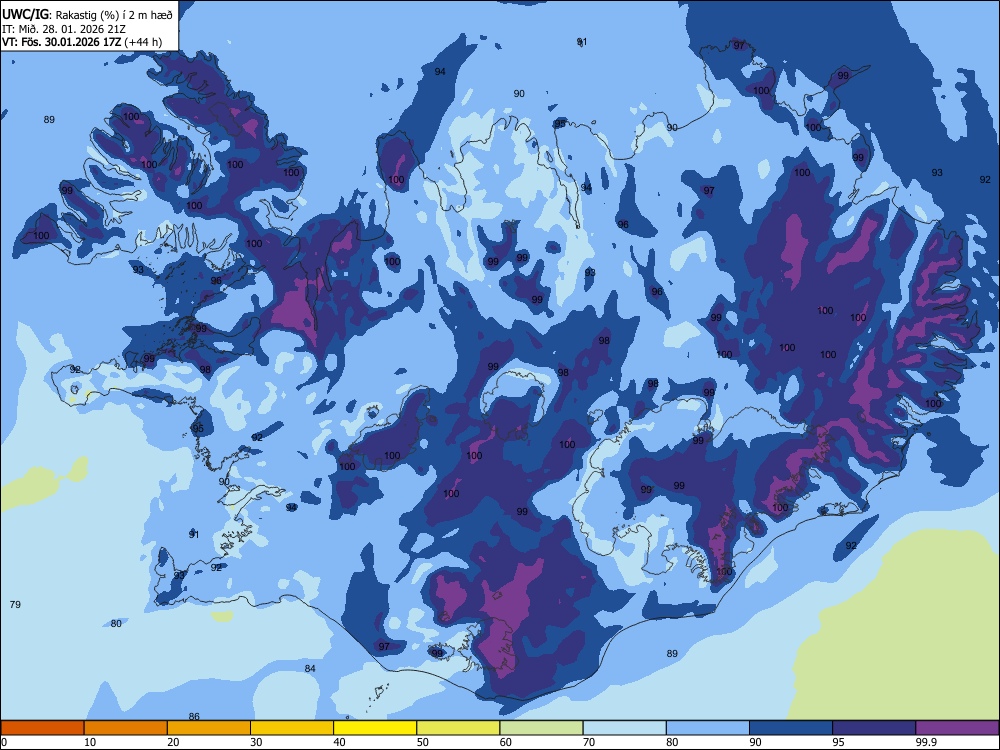The image size is (1000, 750).
Task: Click the header title 'Rakastig (%) í 2 m hæð'
Action: [114, 15]
